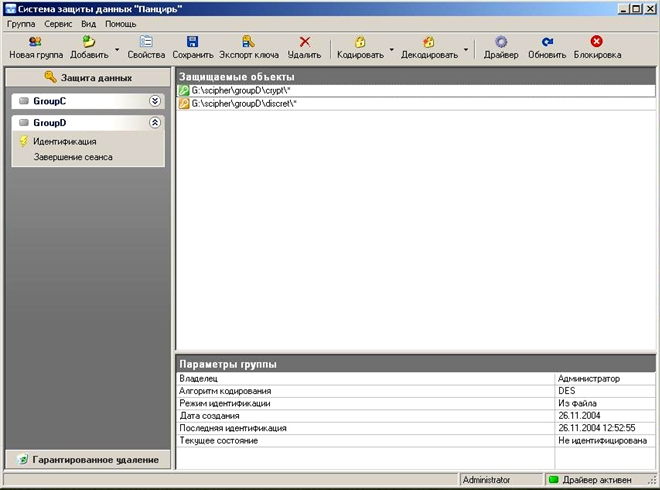The height and width of the screenshot is (490, 660).
Task: Click the Блокировка toolbar icon
Action: [x=597, y=42]
